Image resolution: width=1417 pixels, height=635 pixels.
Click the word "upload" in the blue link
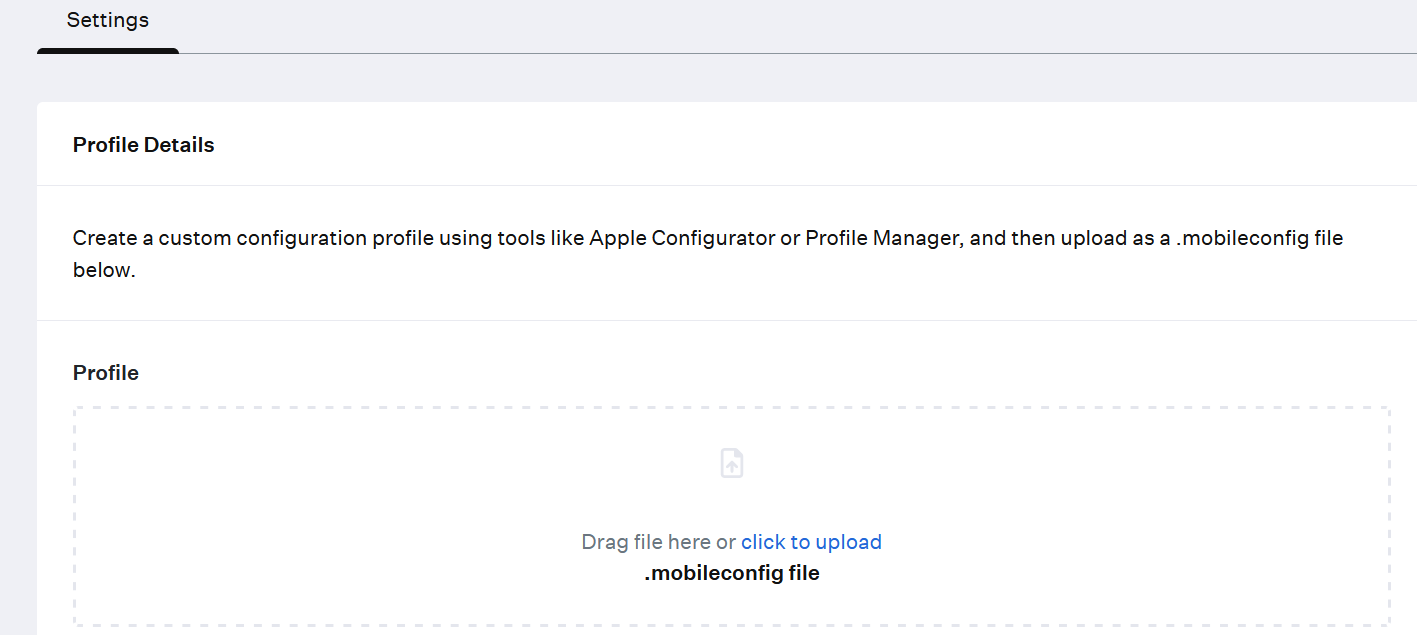tap(848, 542)
